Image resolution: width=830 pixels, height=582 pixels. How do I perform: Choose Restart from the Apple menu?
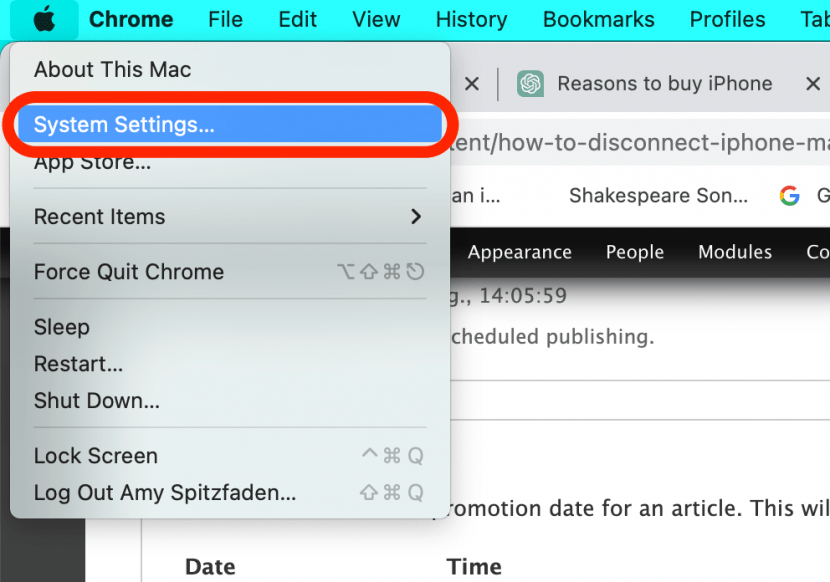pos(78,364)
